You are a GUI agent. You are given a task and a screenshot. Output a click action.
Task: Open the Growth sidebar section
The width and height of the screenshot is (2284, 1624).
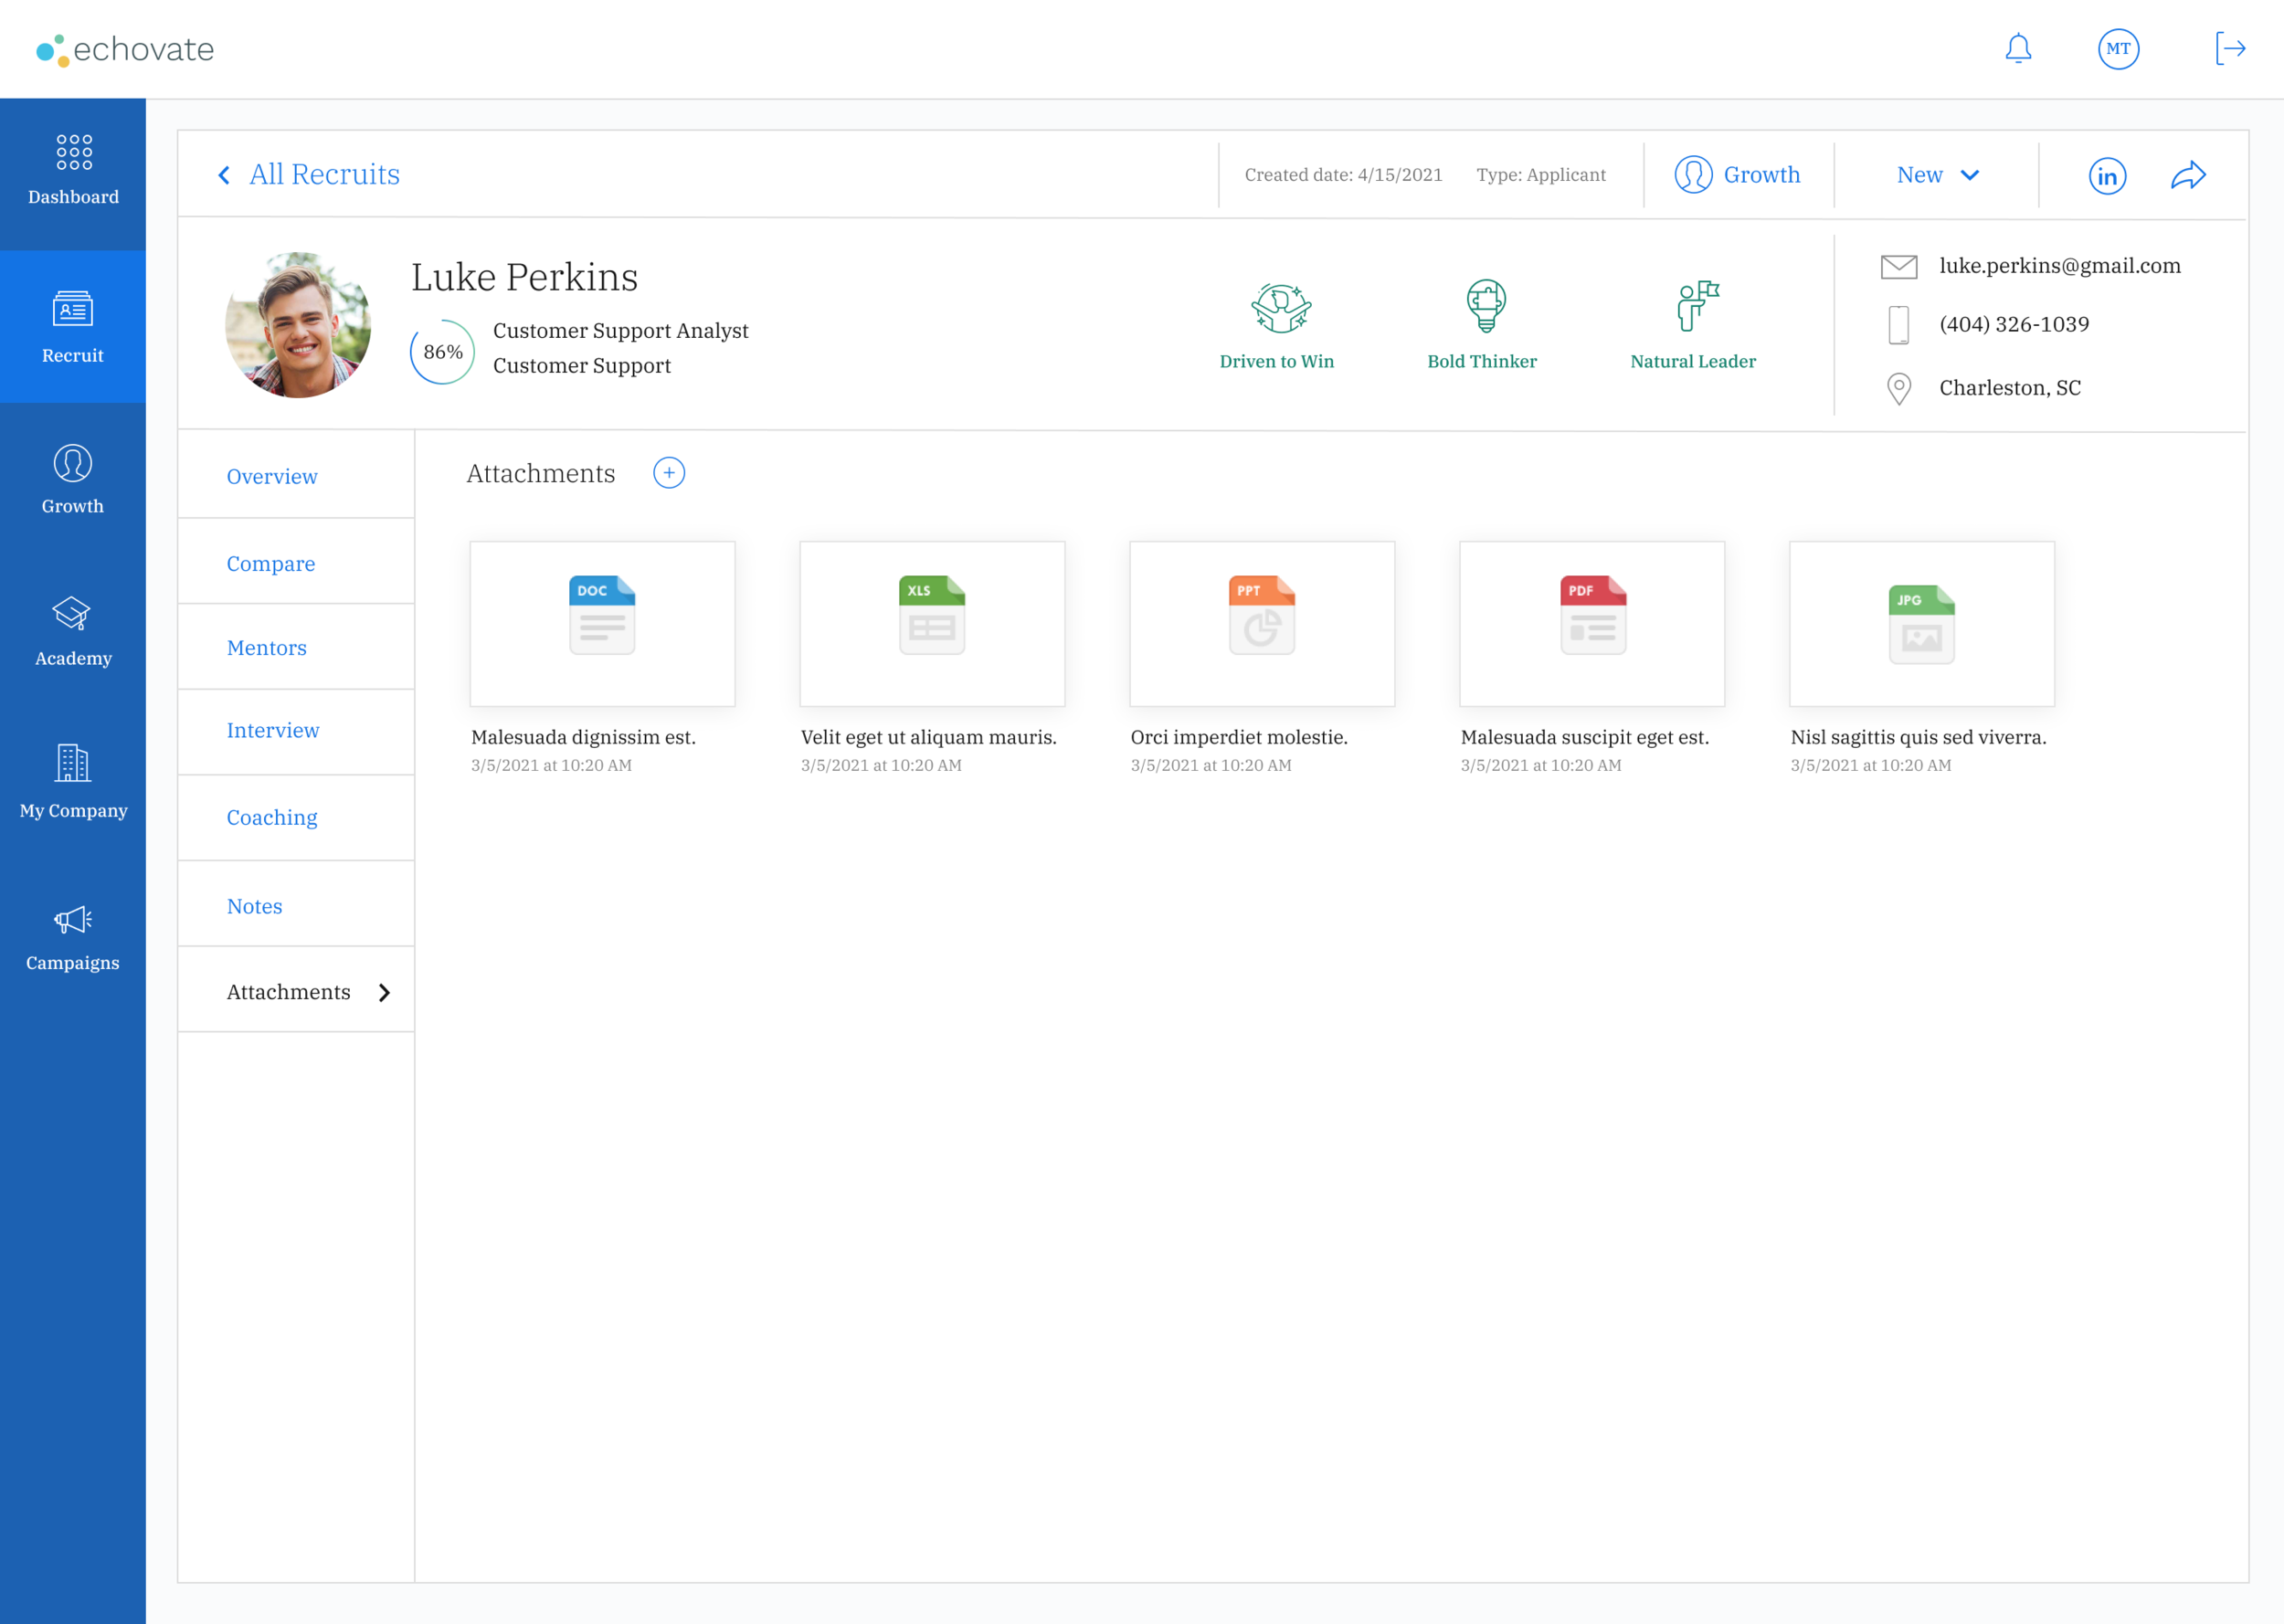73,479
